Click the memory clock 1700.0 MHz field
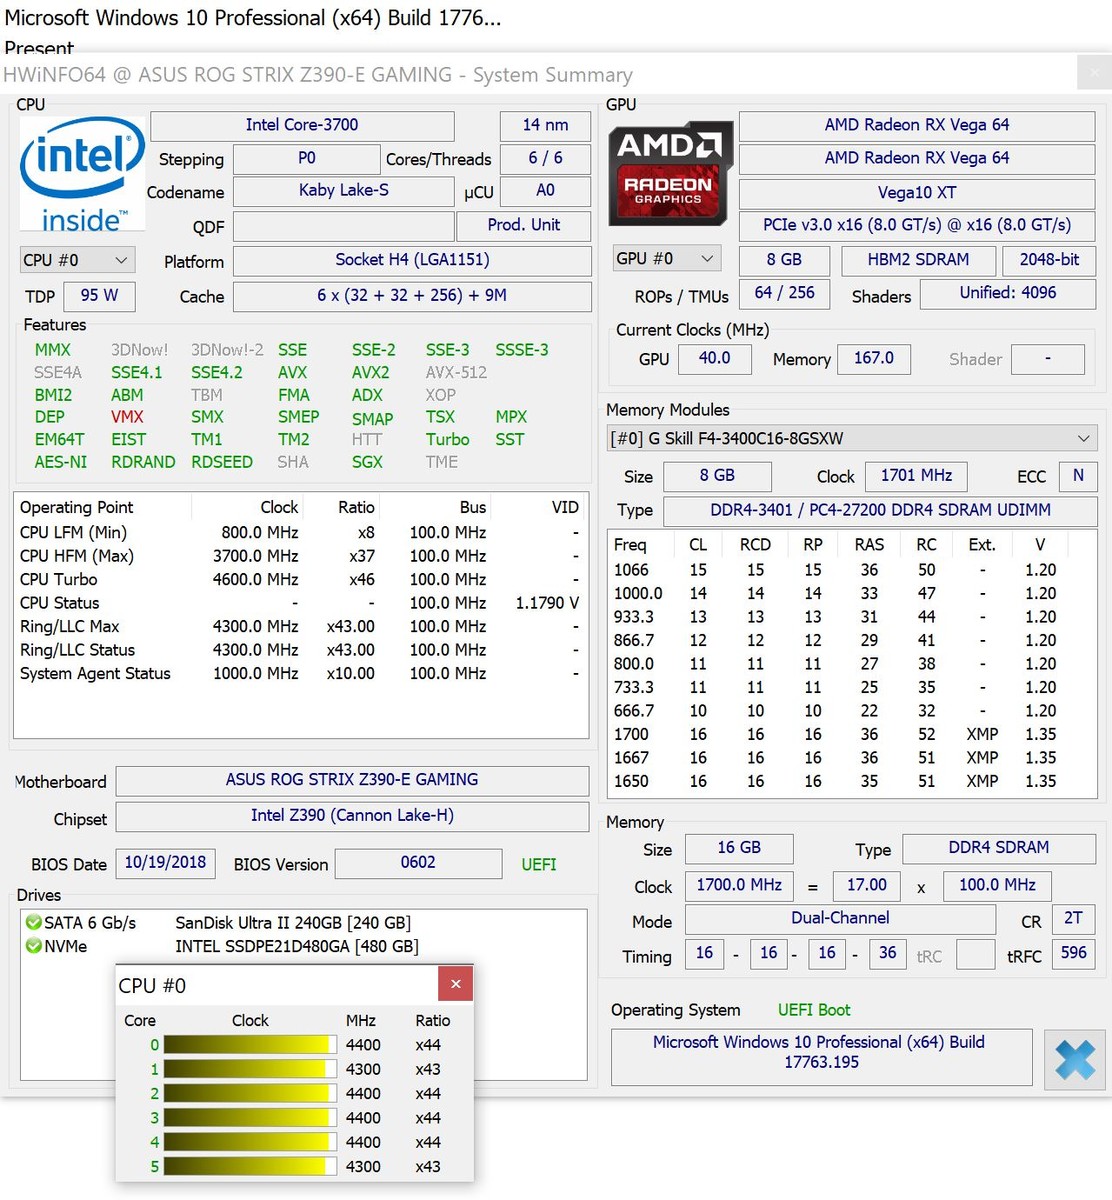The height and width of the screenshot is (1200, 1112). (x=739, y=885)
